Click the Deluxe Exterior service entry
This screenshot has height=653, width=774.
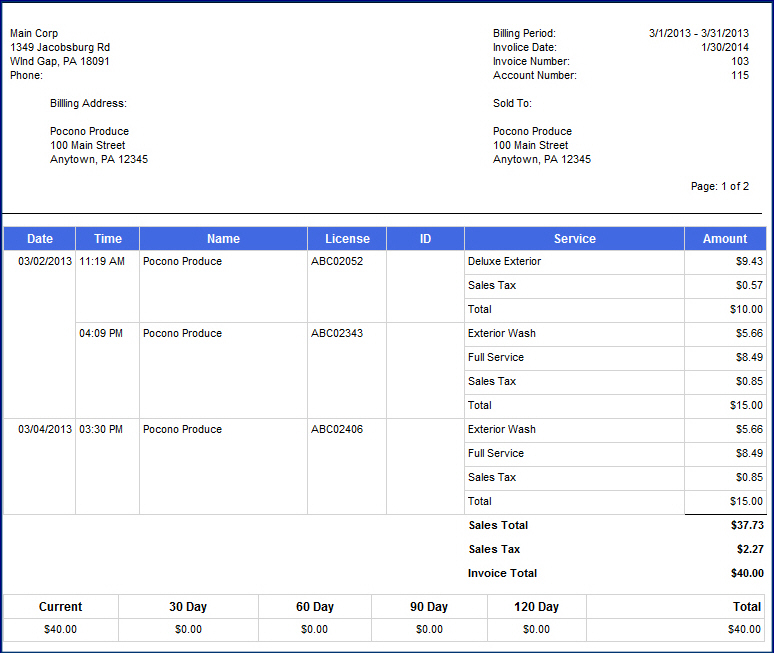tap(504, 261)
